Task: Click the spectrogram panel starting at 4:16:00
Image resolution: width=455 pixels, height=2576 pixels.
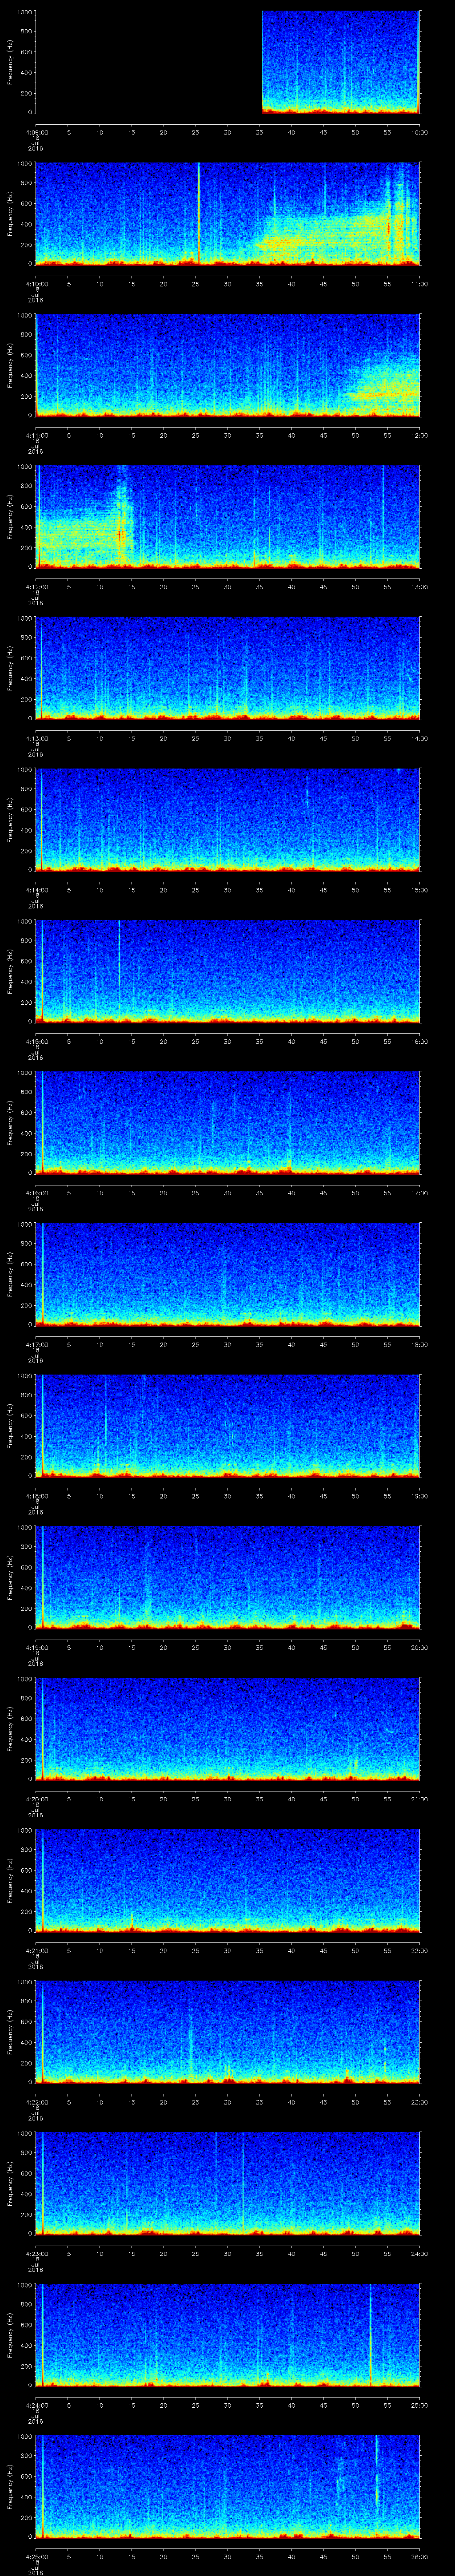Action: 228,1122
